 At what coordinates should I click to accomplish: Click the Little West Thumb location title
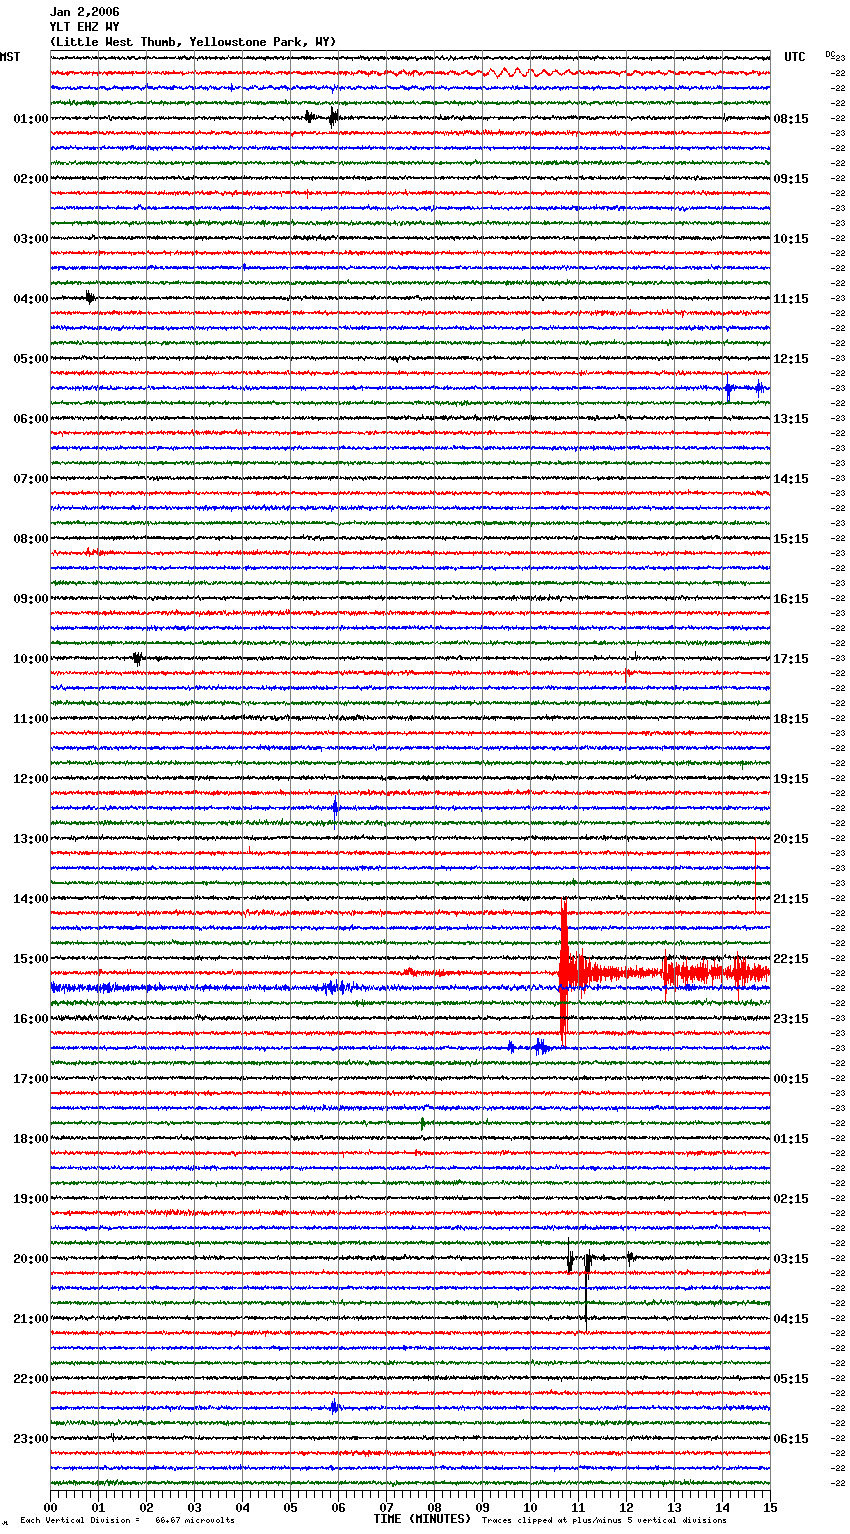(192, 42)
